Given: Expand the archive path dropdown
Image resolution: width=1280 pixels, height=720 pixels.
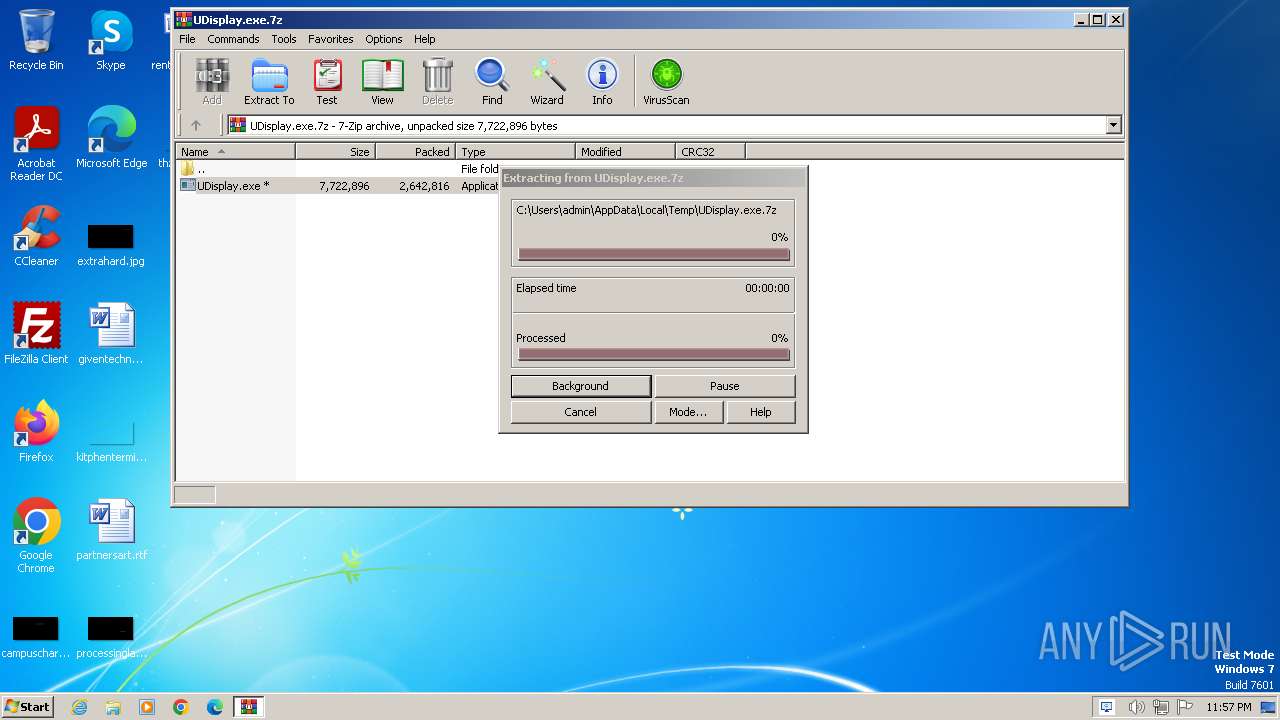Looking at the screenshot, I should point(1113,125).
